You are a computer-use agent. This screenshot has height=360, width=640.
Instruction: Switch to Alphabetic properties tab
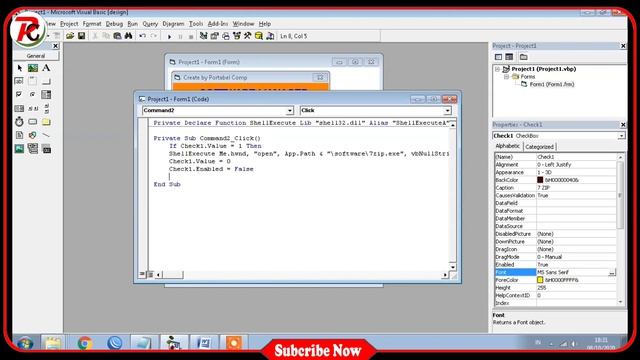tap(507, 146)
